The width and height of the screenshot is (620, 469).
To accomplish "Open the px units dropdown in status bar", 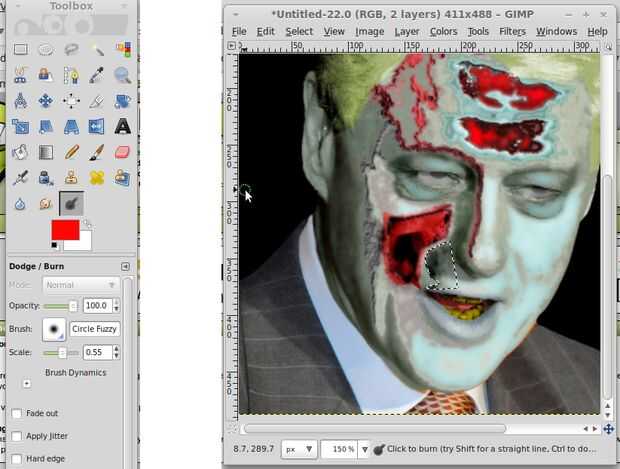I will pos(299,449).
